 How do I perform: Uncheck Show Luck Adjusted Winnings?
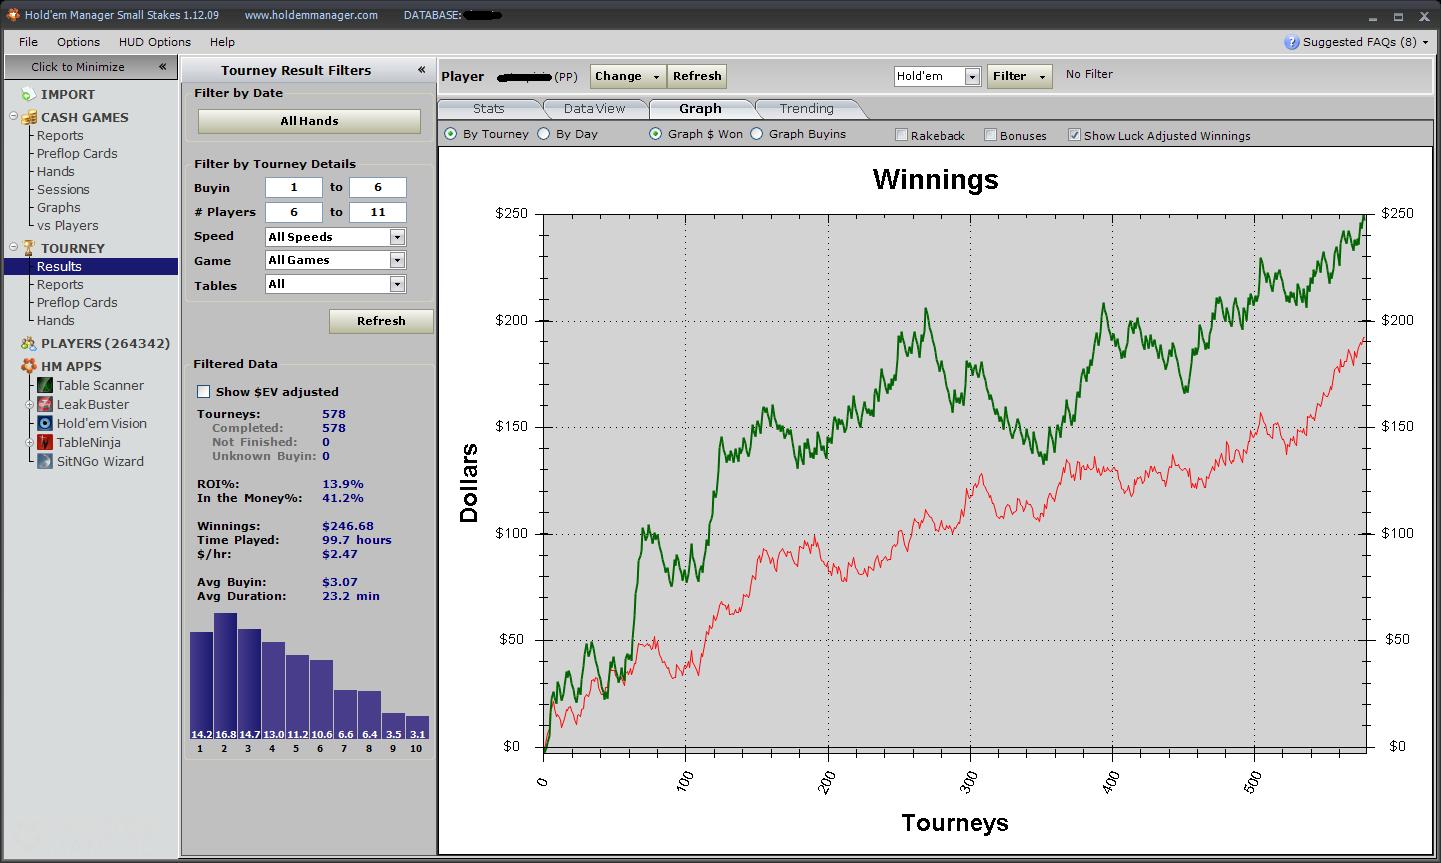(1074, 135)
